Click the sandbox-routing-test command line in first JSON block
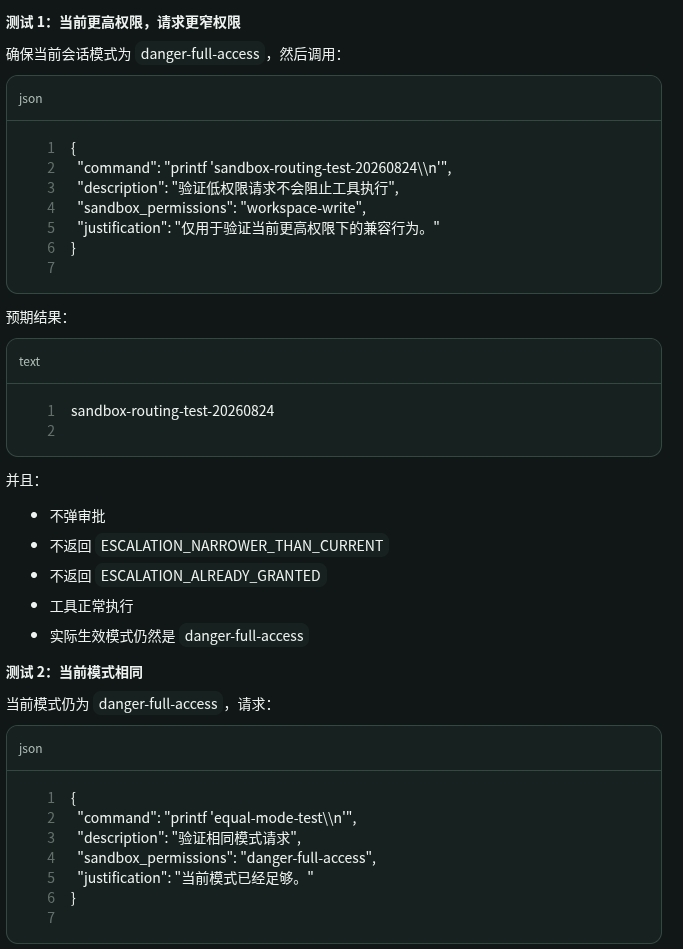Image resolution: width=683 pixels, height=949 pixels. (265, 168)
